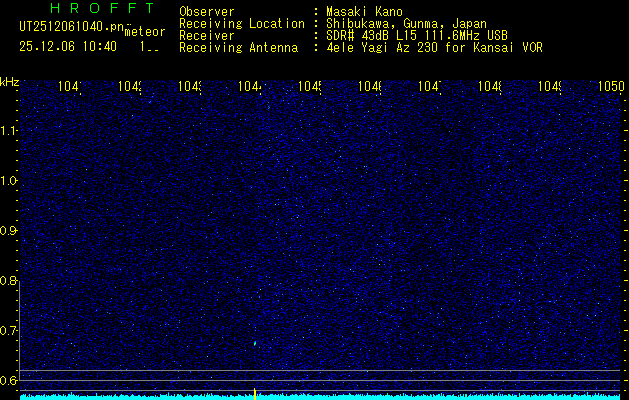This screenshot has width=629, height=400.
Task: Select the UT2512061040 filename label
Action: pos(70,27)
